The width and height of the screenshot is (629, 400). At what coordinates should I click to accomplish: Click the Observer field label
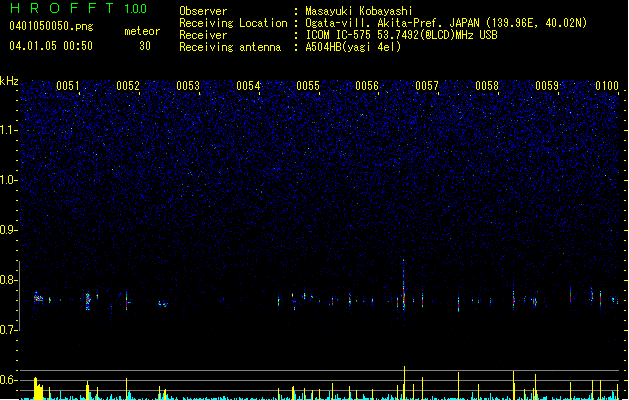(x=203, y=11)
